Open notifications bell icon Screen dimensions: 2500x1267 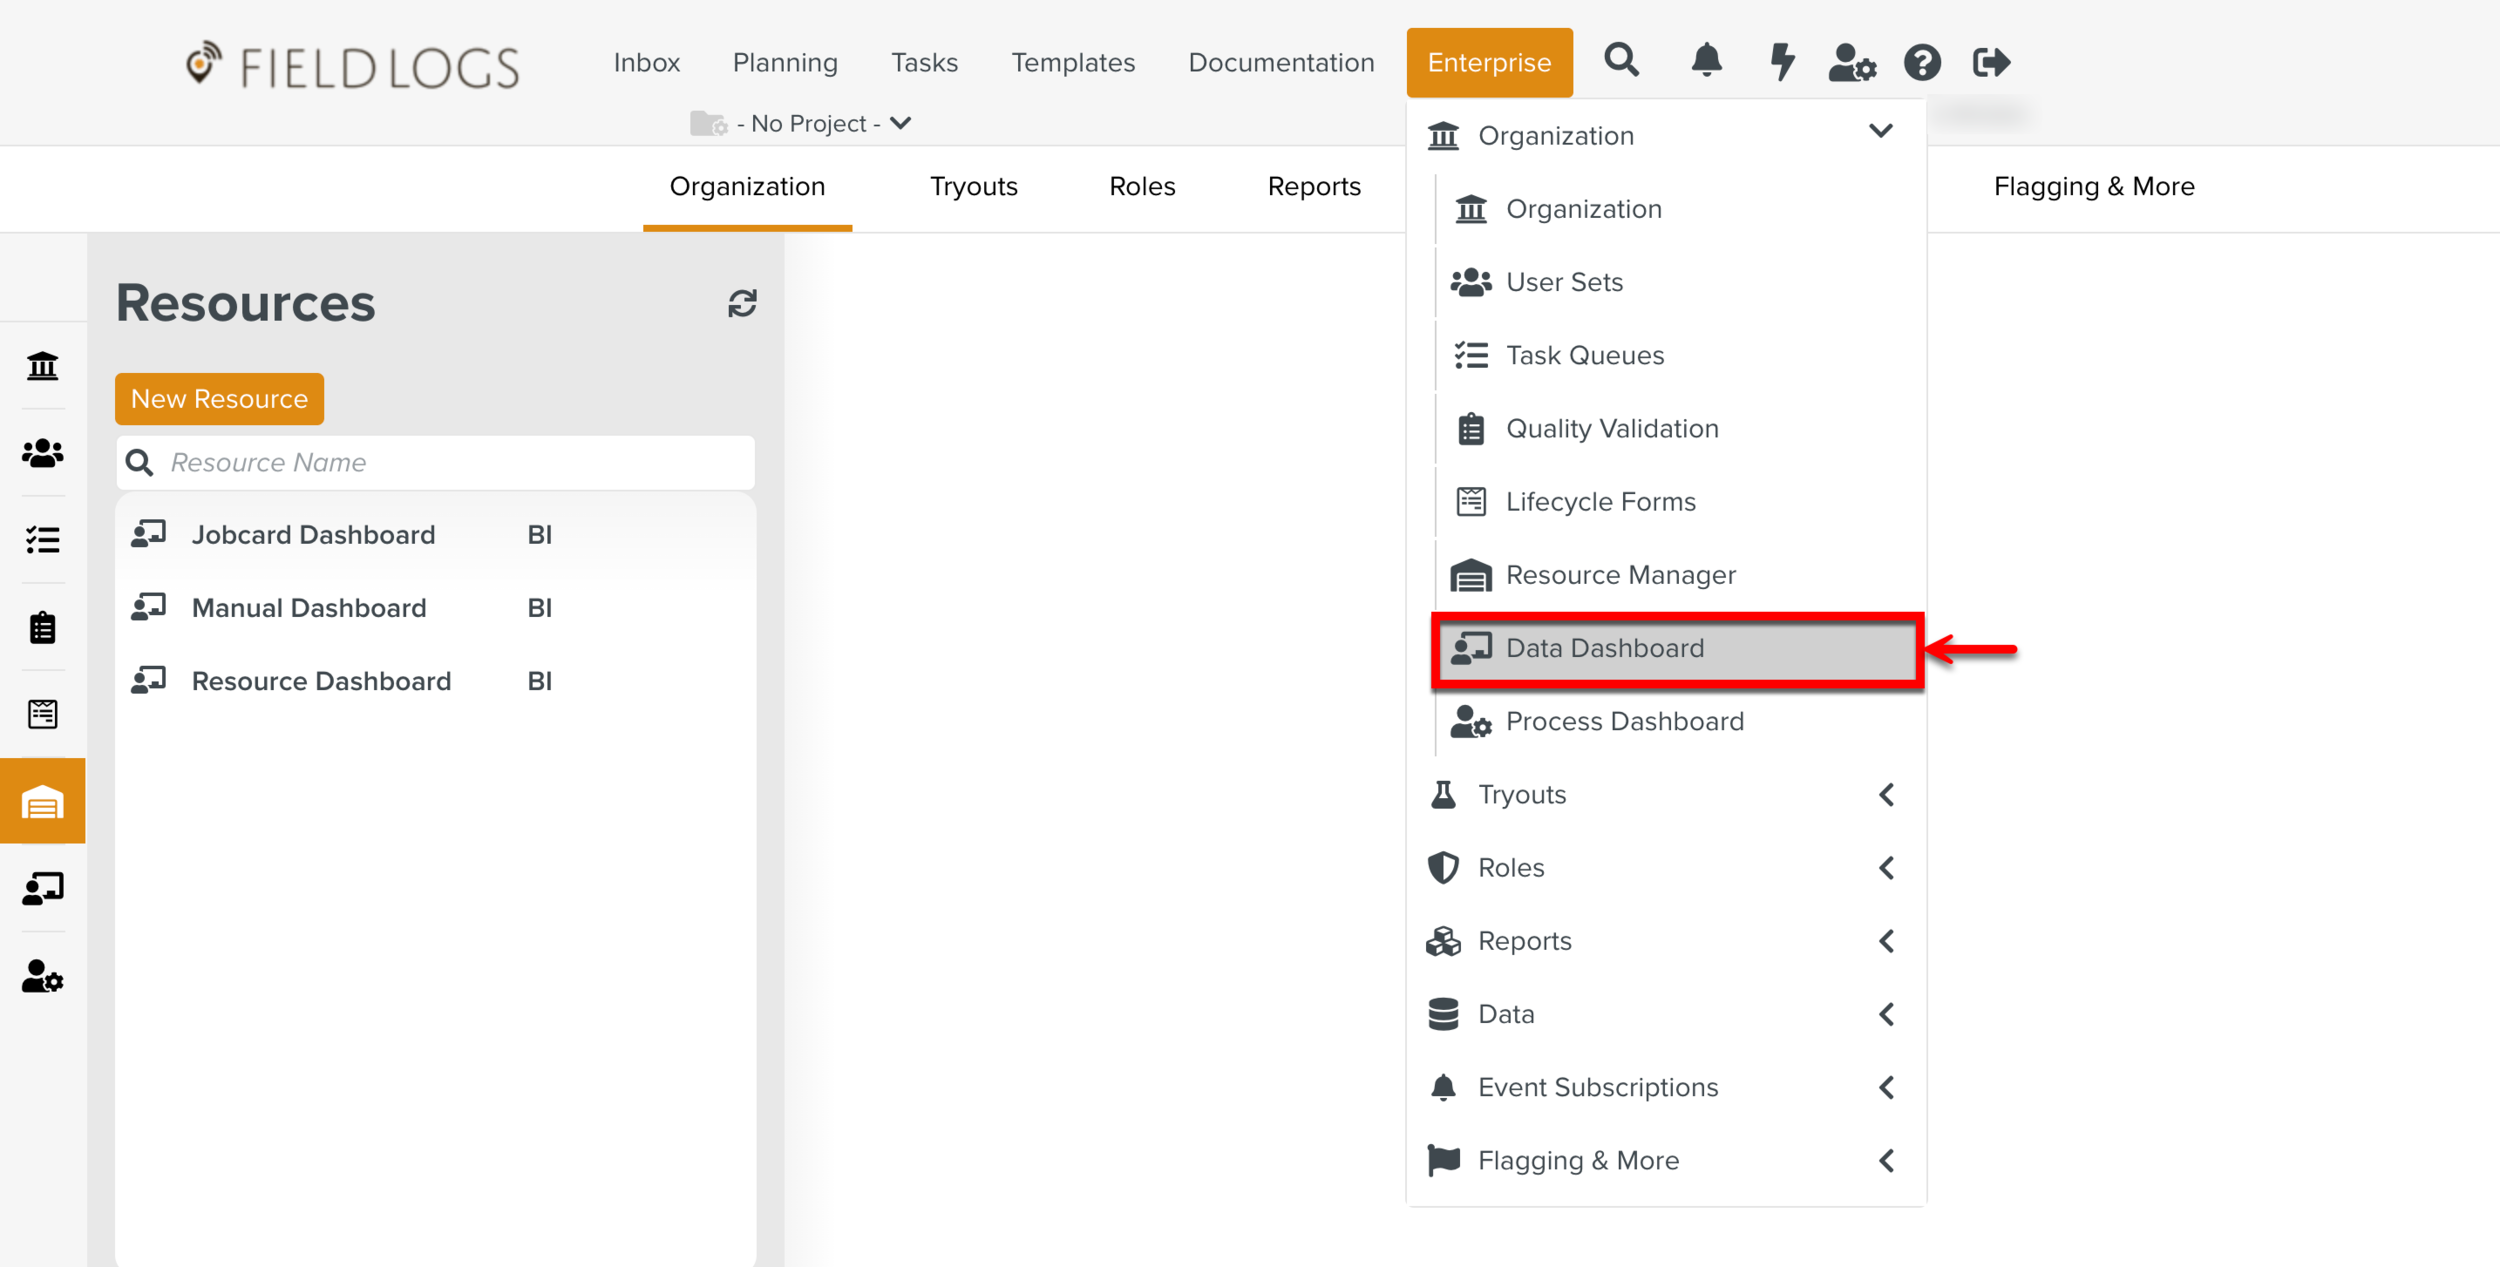click(1706, 61)
